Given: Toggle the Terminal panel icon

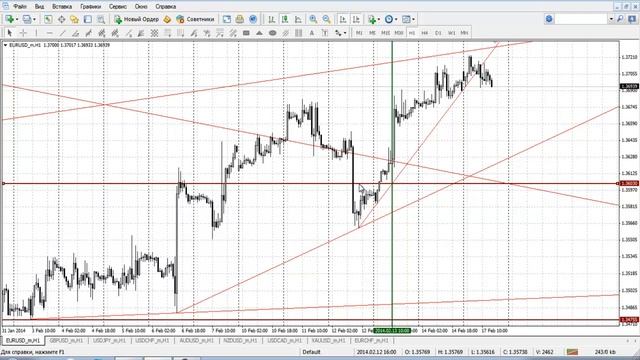Looking at the screenshot, I should 88,19.
